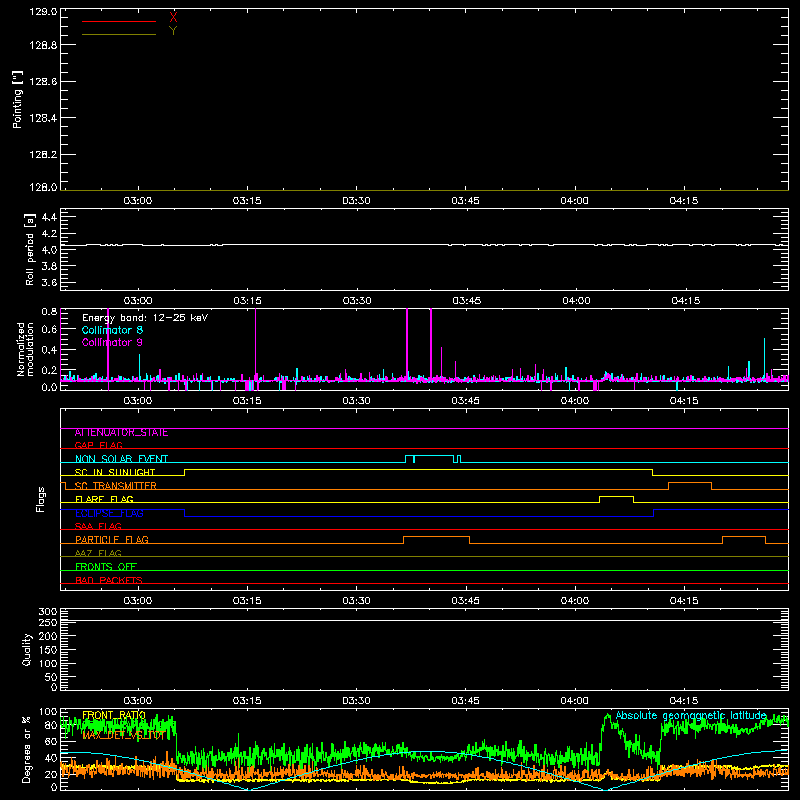Click the 03:45 time label under Flags plot
The image size is (800, 800).
point(465,601)
